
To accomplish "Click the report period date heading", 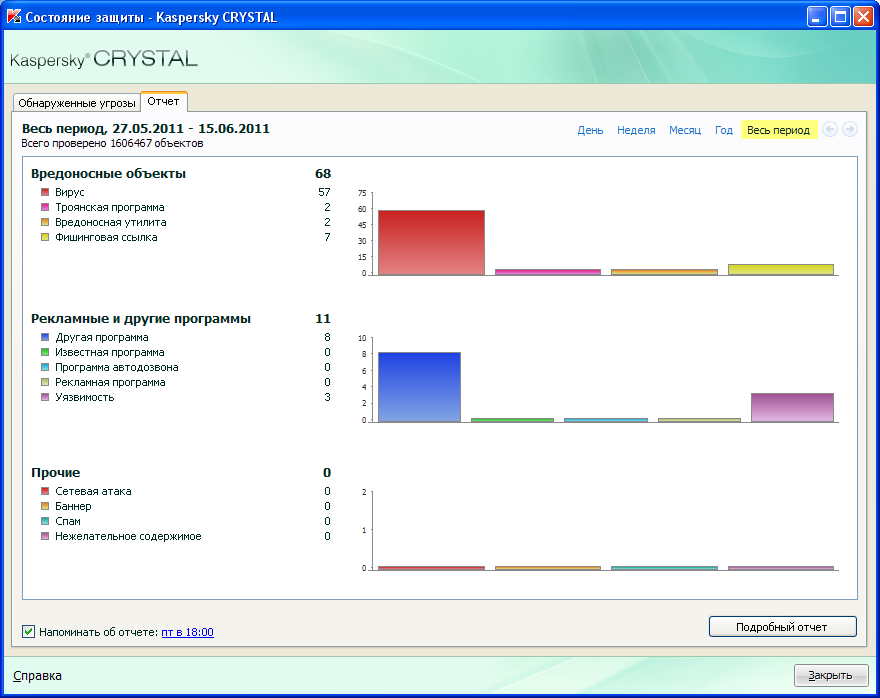I will click(x=145, y=128).
